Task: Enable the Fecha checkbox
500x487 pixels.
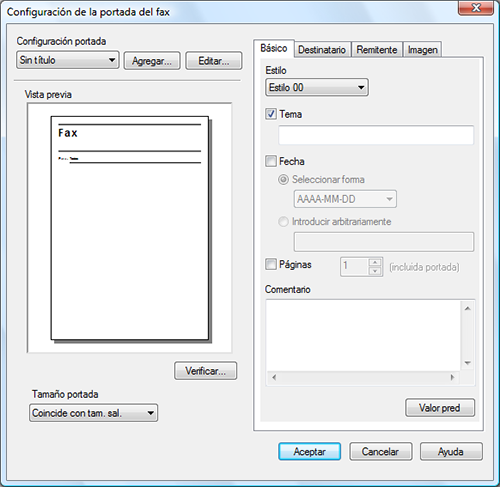Action: point(271,161)
